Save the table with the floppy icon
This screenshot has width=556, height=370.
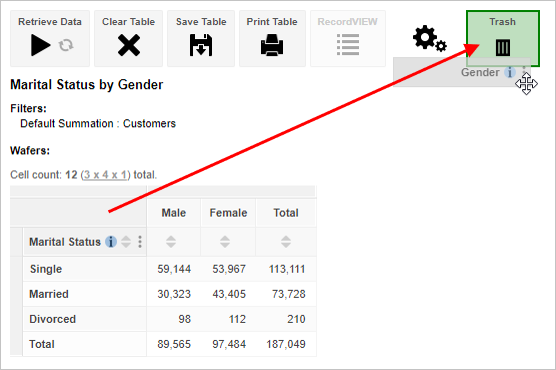coord(201,45)
